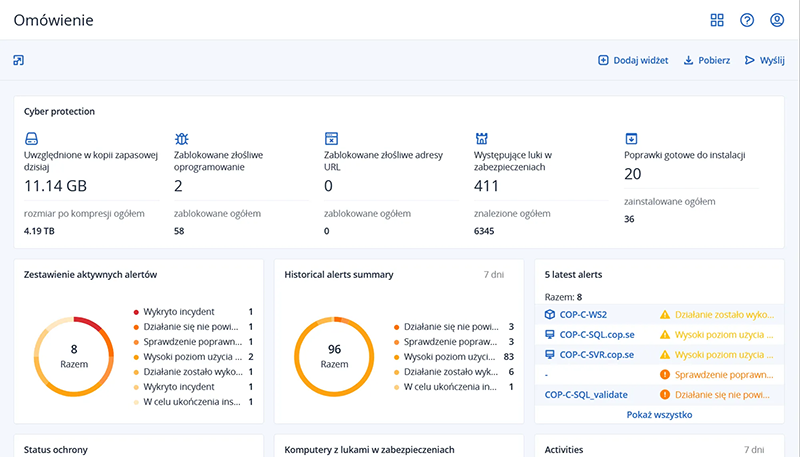Select W celu ukończenia ins... in active alerts
The width and height of the screenshot is (800, 457).
click(x=193, y=402)
